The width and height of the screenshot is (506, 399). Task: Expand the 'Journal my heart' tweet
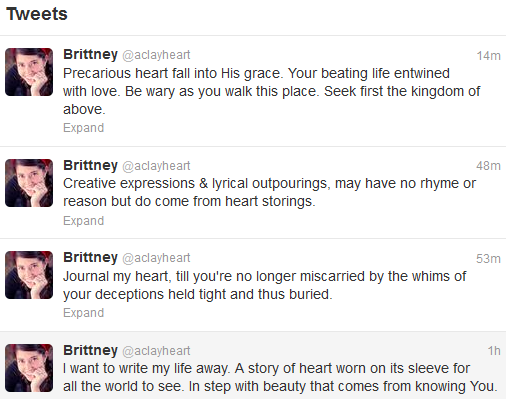click(x=84, y=313)
